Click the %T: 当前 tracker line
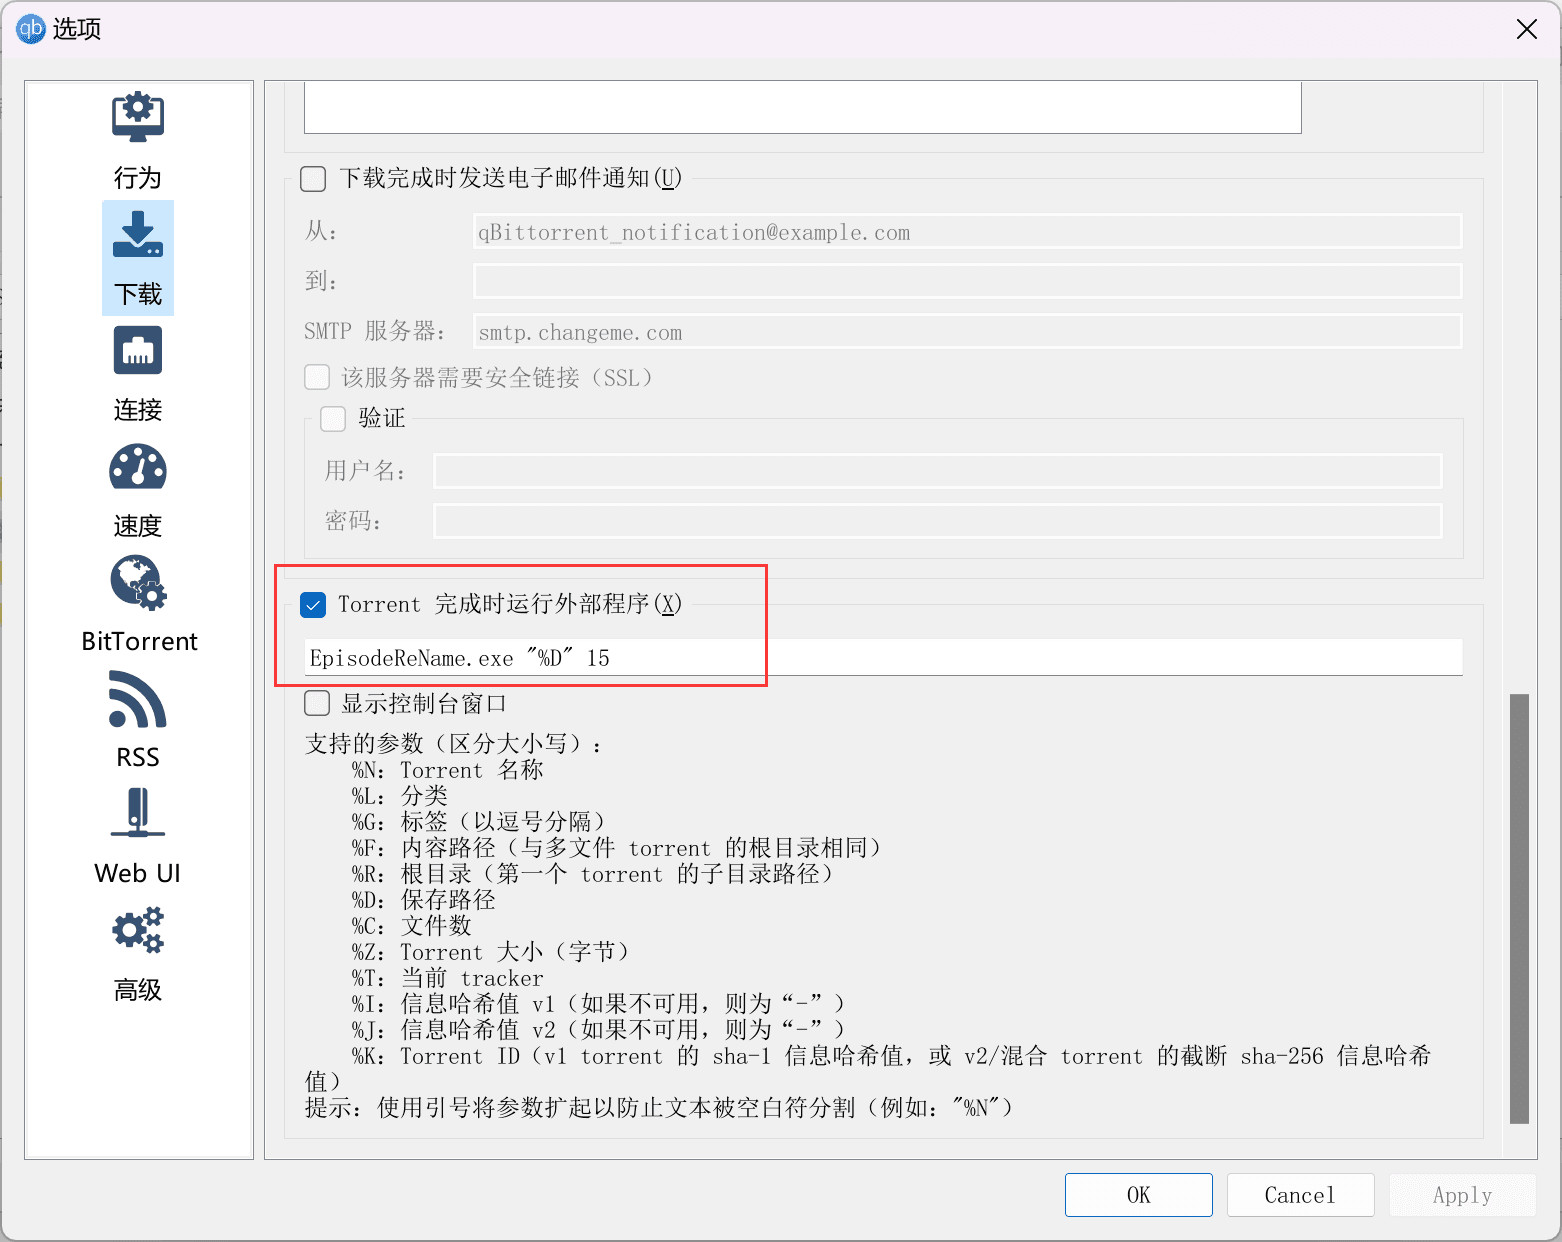 coord(447,978)
